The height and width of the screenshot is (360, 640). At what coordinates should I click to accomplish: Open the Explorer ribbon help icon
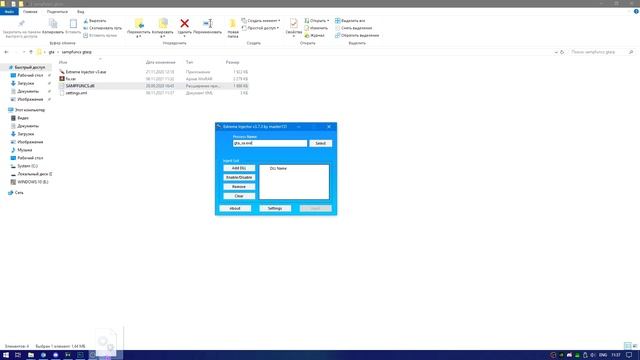click(x=636, y=11)
